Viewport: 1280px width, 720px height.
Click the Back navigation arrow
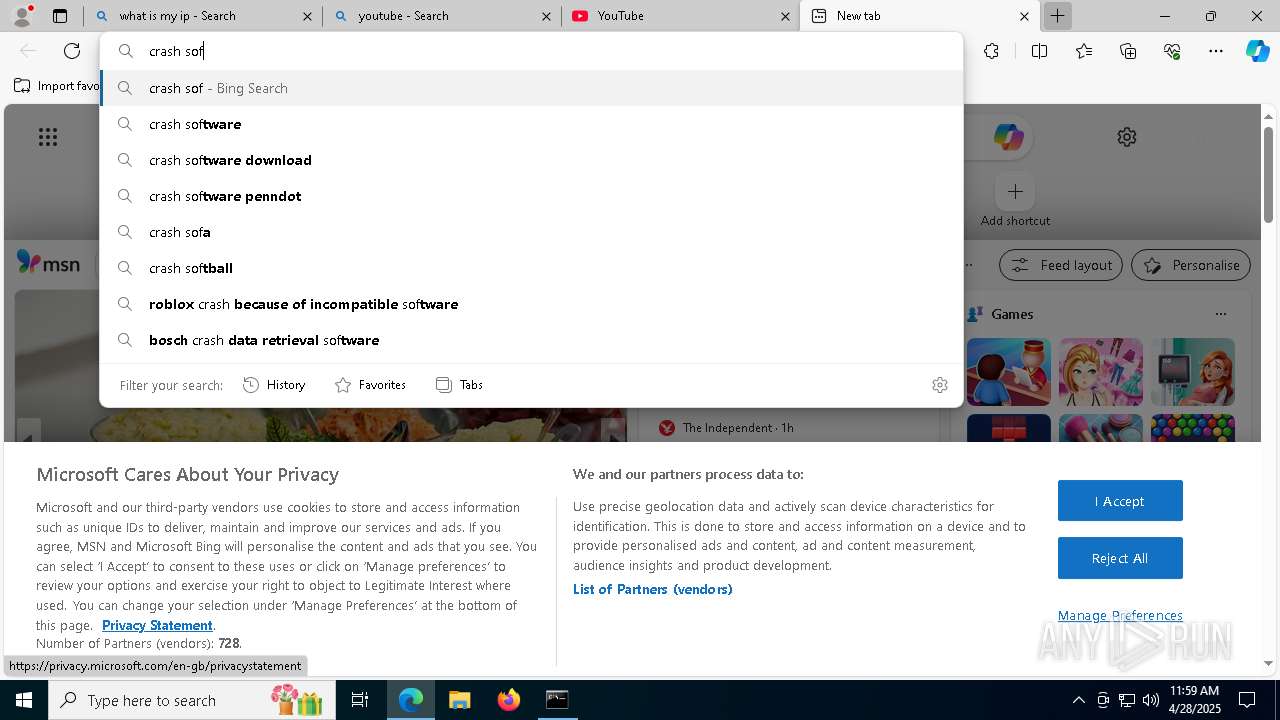(x=28, y=51)
